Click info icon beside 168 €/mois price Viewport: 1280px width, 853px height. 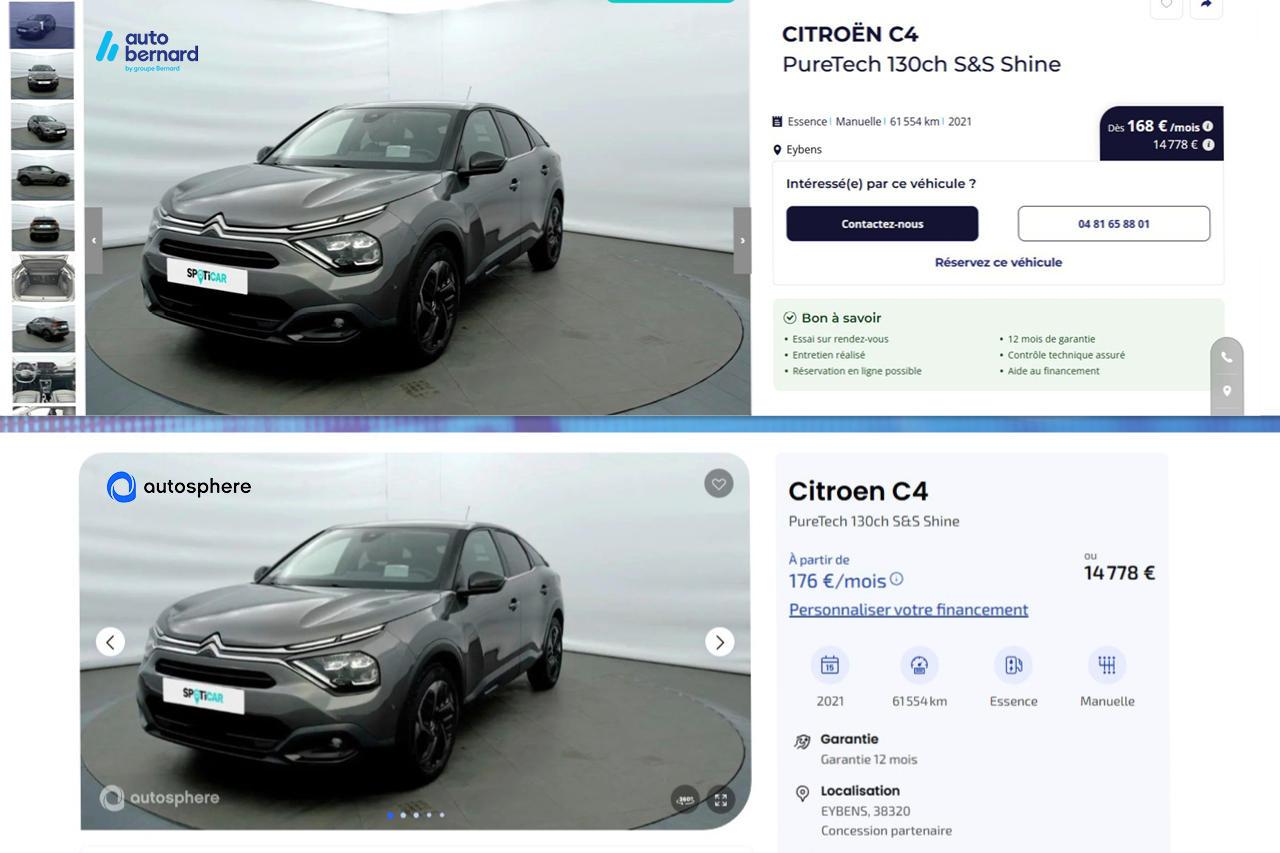pyautogui.click(x=1207, y=127)
